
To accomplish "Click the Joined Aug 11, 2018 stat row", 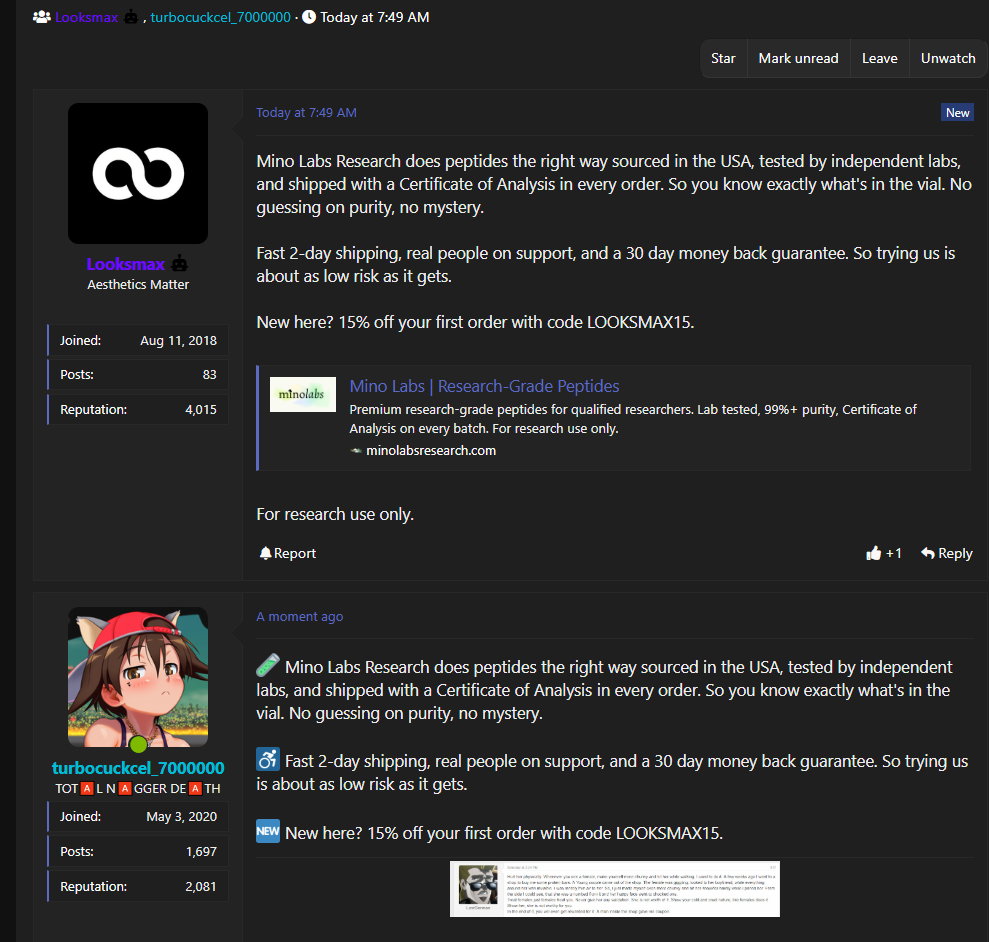I will click(x=138, y=341).
